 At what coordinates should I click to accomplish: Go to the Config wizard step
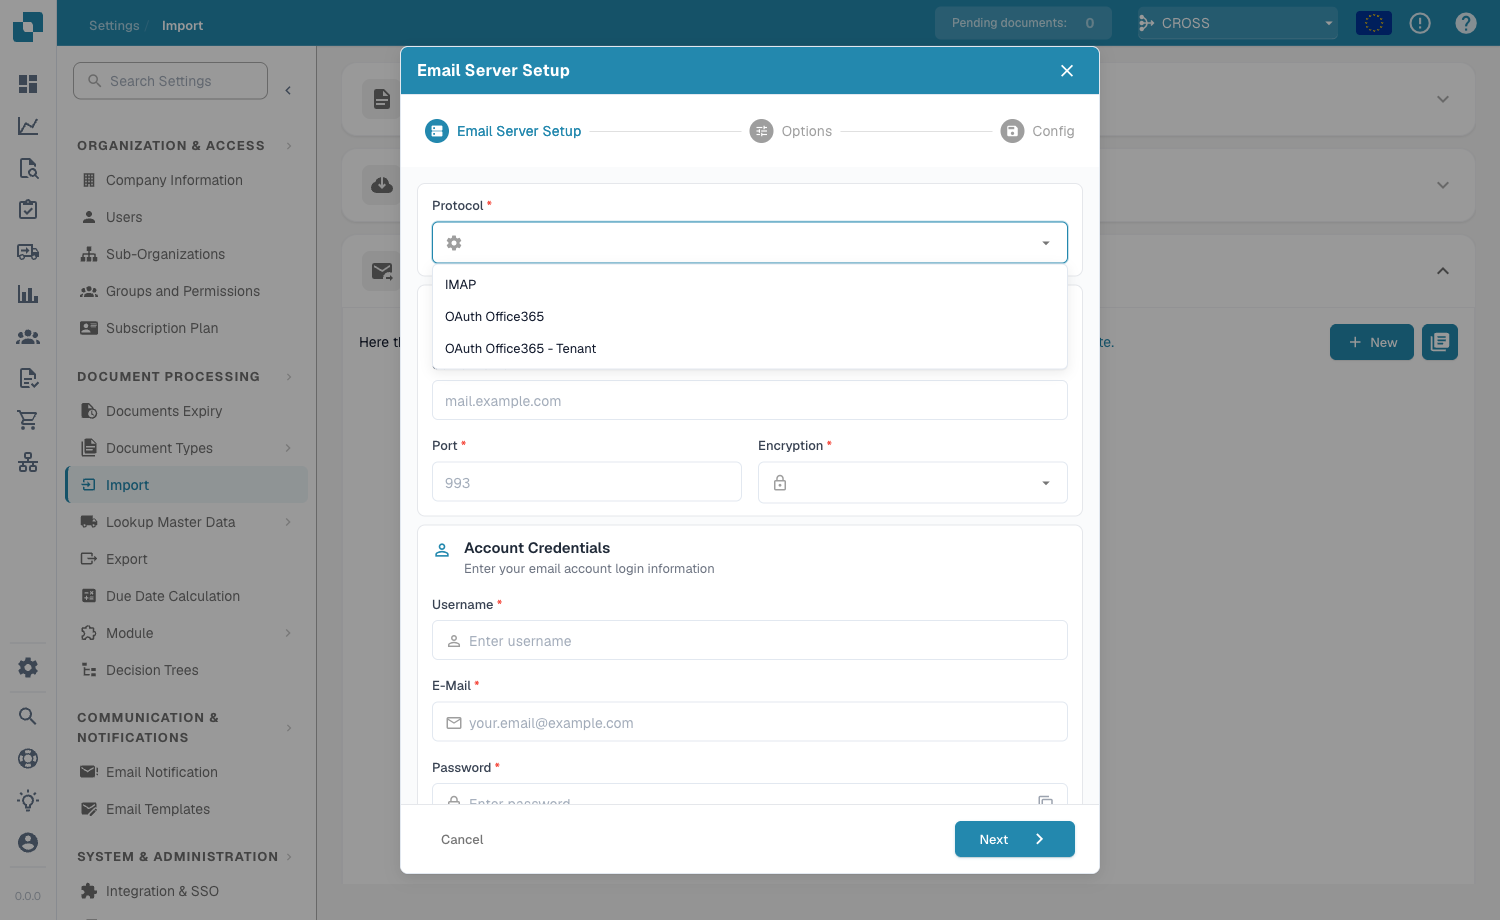tap(1038, 131)
